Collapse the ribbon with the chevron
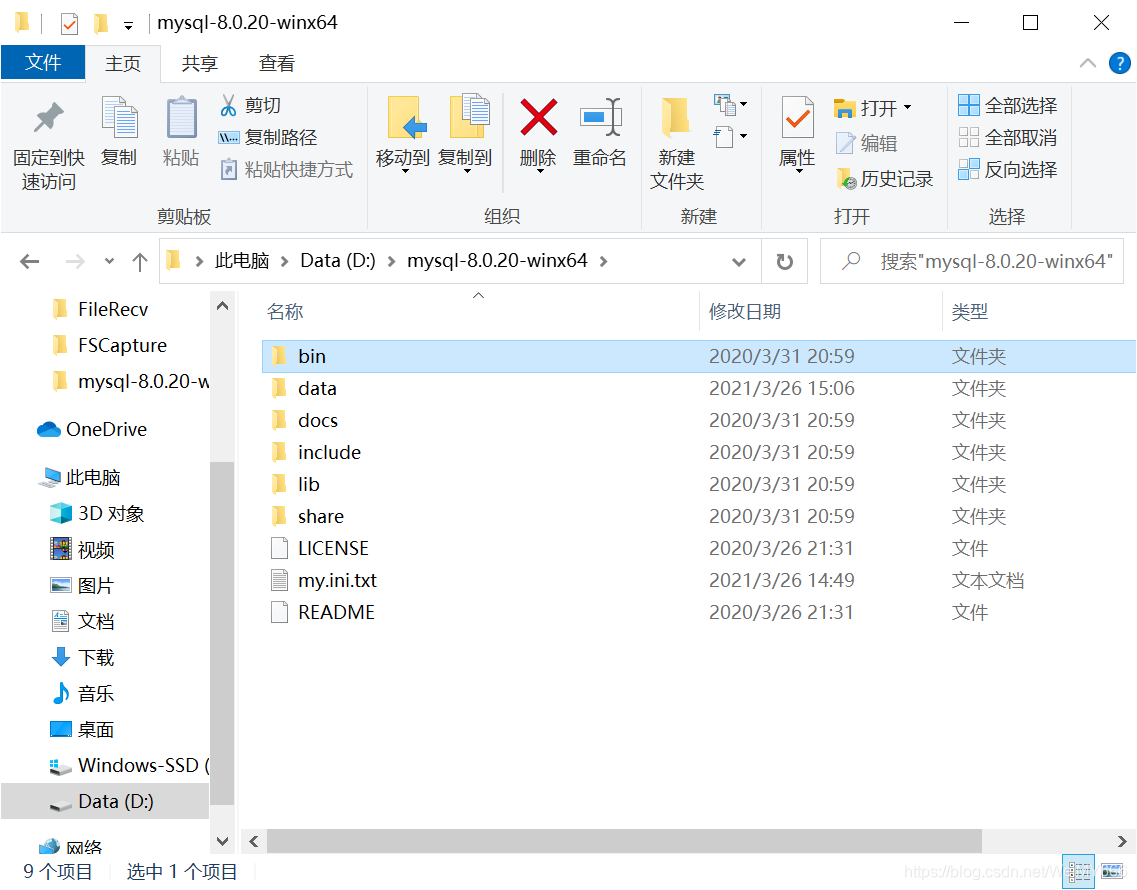The image size is (1137, 890). pyautogui.click(x=1088, y=63)
